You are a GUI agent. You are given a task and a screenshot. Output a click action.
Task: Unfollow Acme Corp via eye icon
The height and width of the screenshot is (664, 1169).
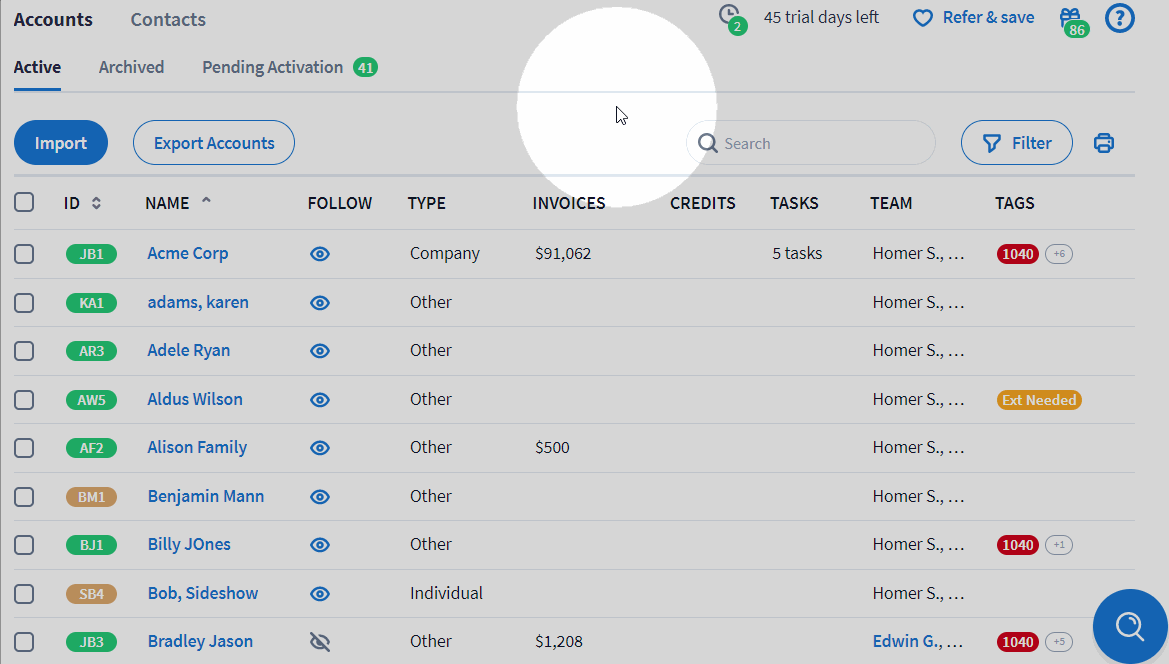[x=320, y=254]
